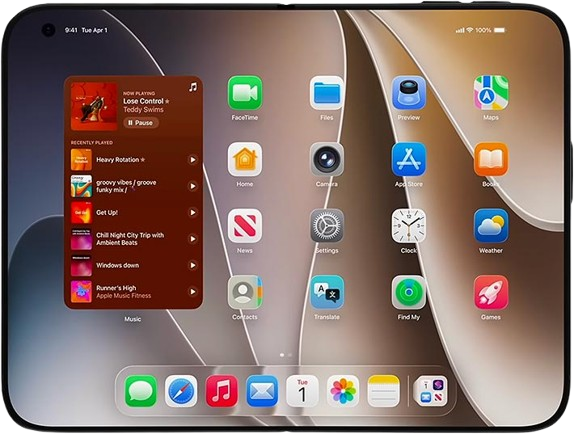Pause the Lose Control song

click(141, 123)
